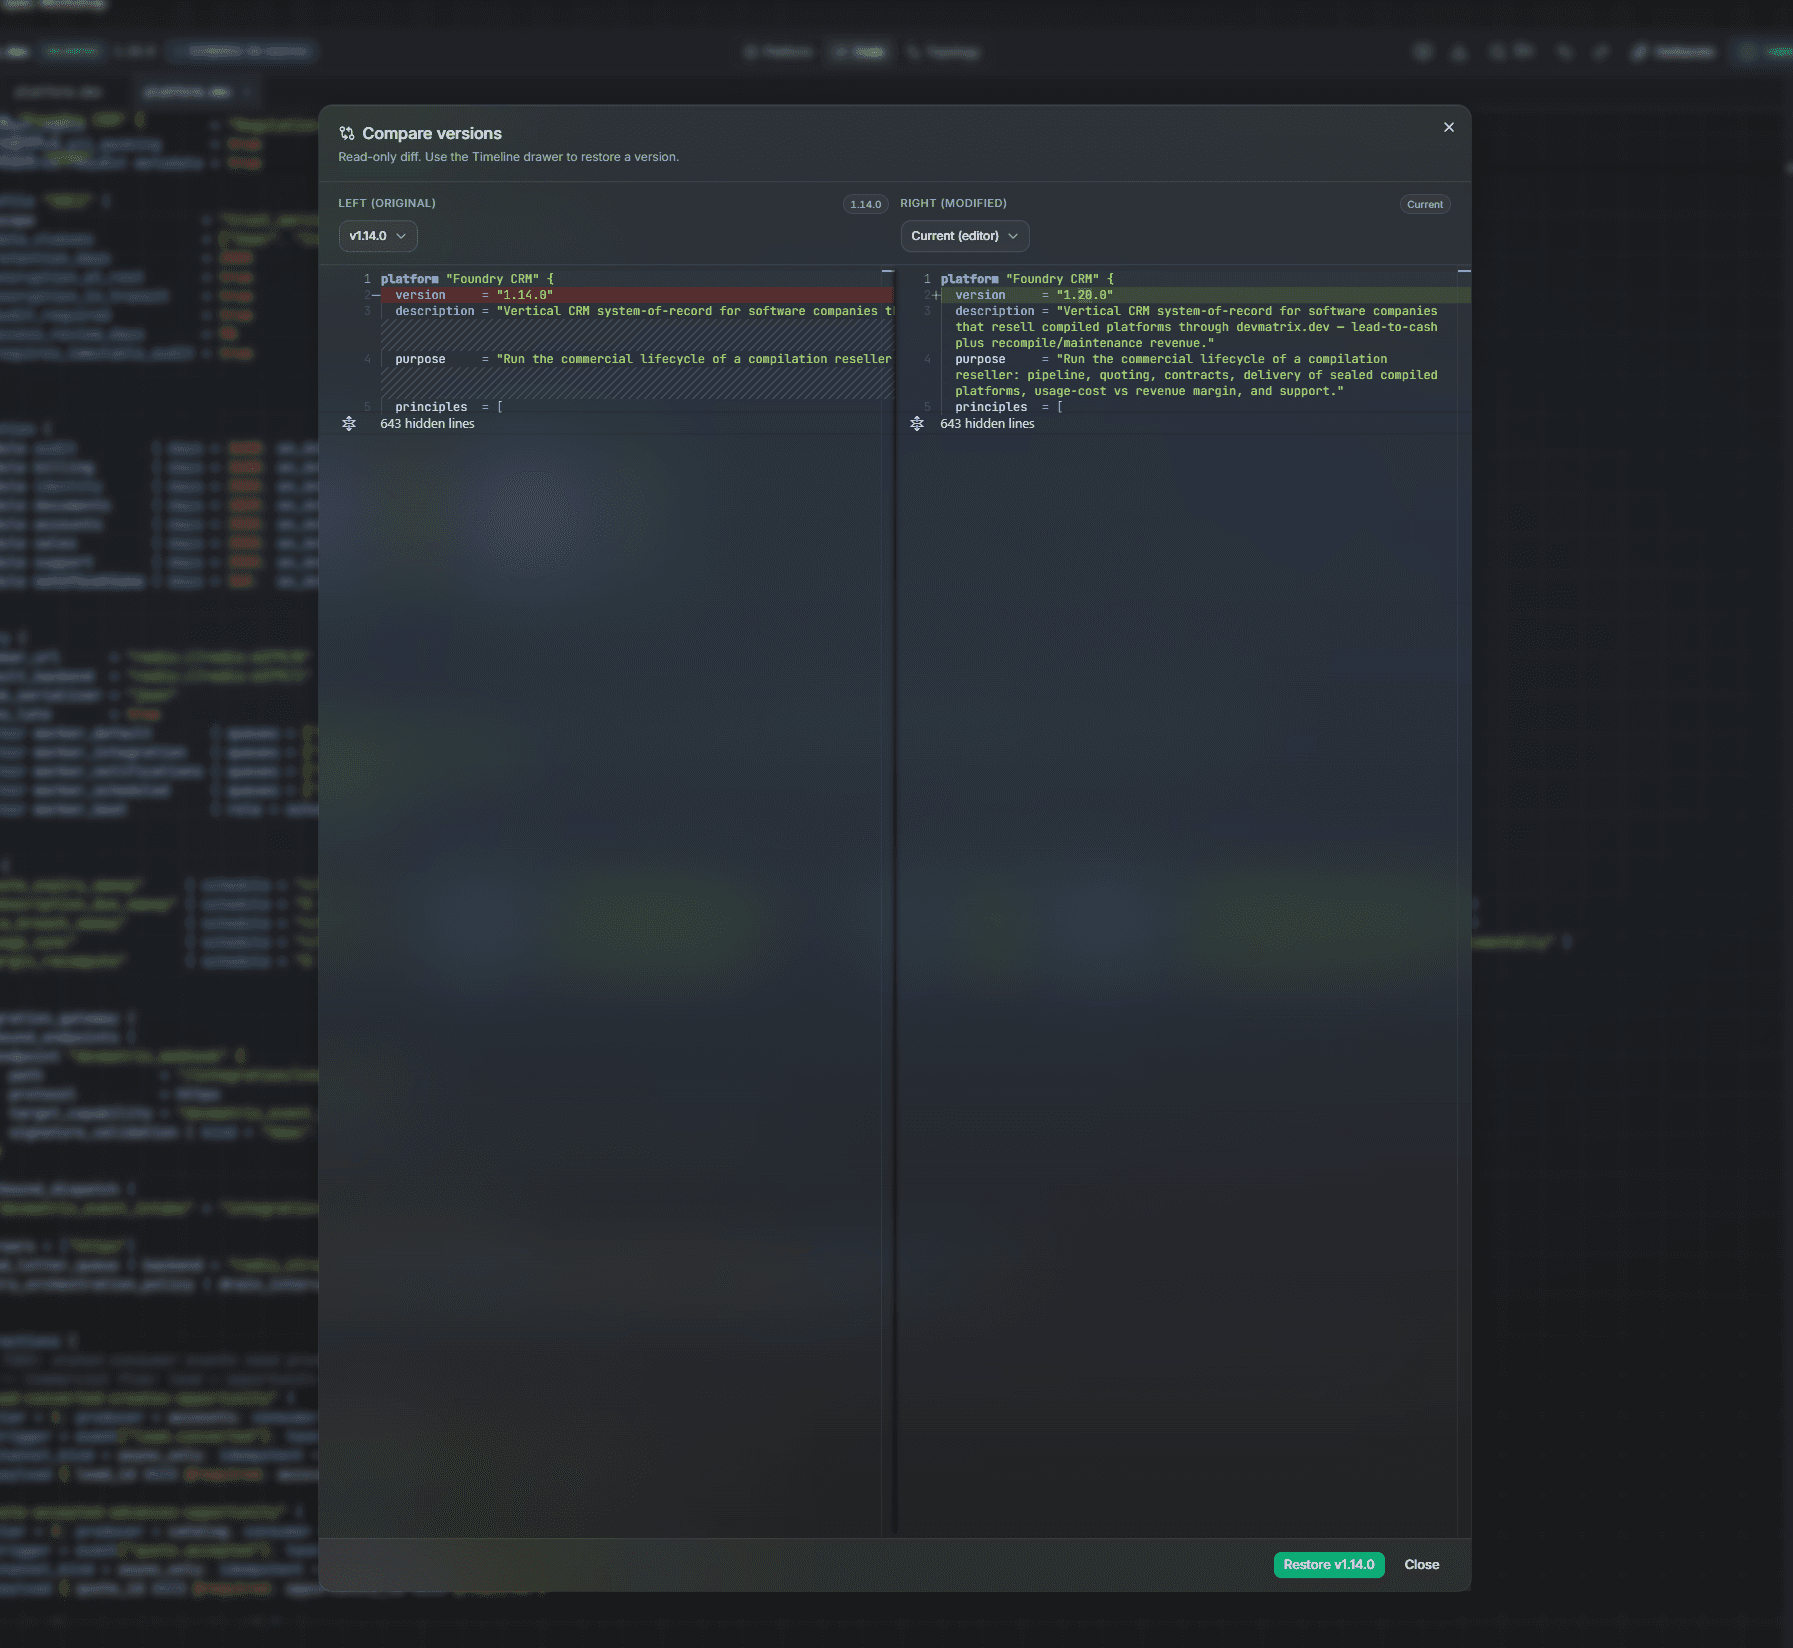Open the Current (editor) right version dropdown
Image resolution: width=1793 pixels, height=1648 pixels.
(965, 236)
